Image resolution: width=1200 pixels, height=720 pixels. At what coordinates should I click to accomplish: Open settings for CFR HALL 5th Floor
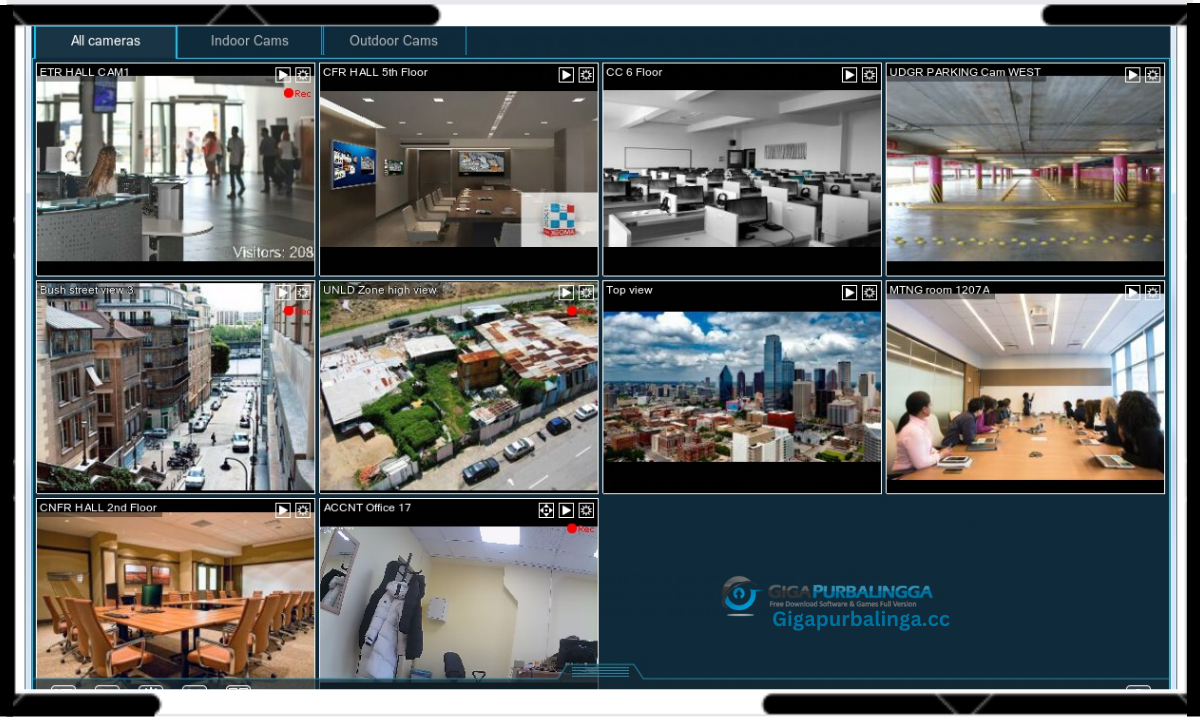(x=586, y=75)
